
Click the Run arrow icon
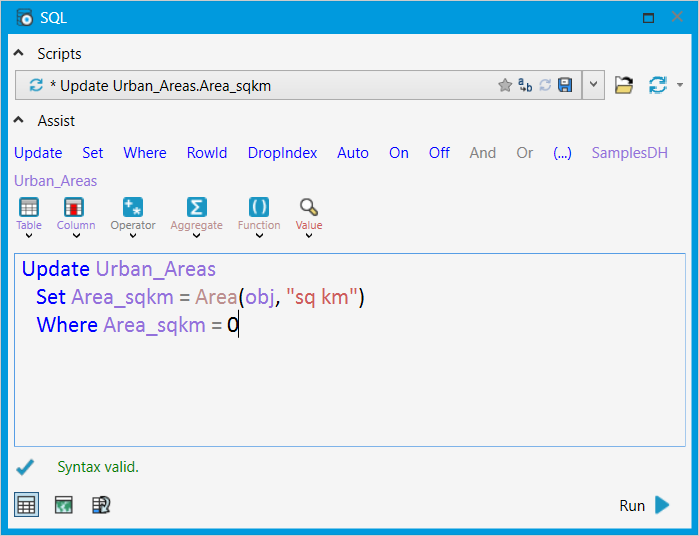(x=662, y=505)
